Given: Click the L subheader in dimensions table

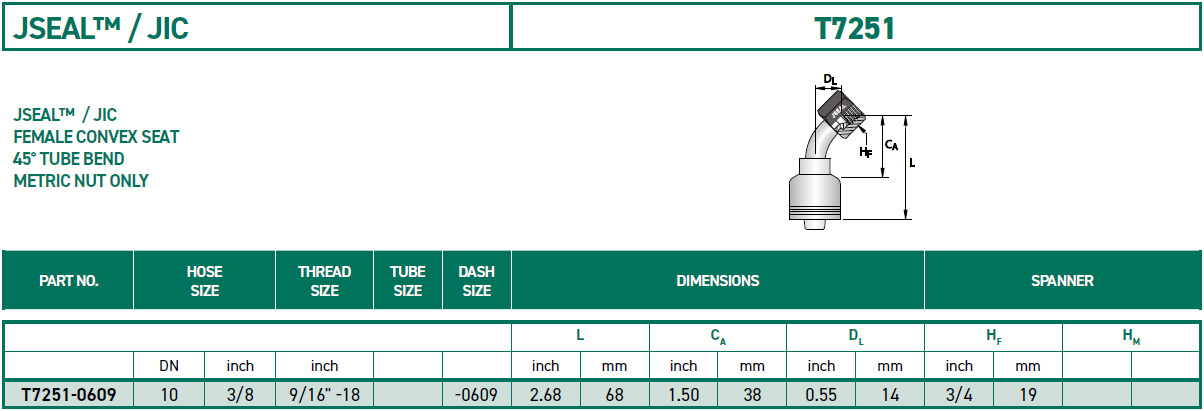Looking at the screenshot, I should tap(580, 337).
